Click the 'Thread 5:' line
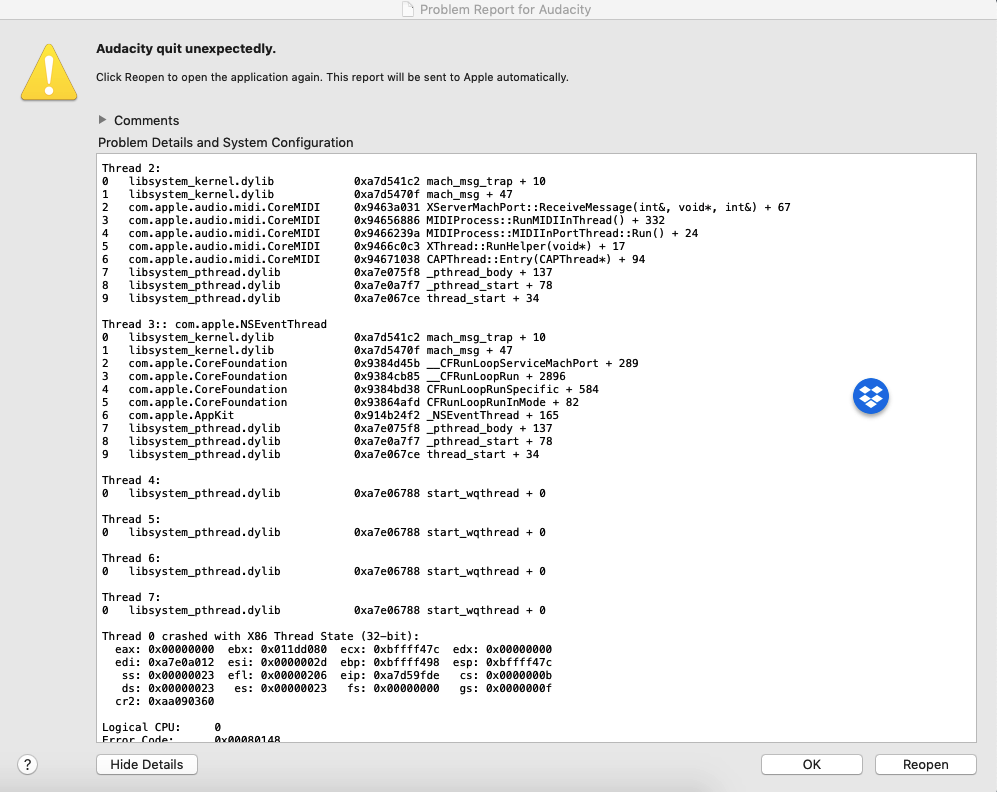 (131, 519)
